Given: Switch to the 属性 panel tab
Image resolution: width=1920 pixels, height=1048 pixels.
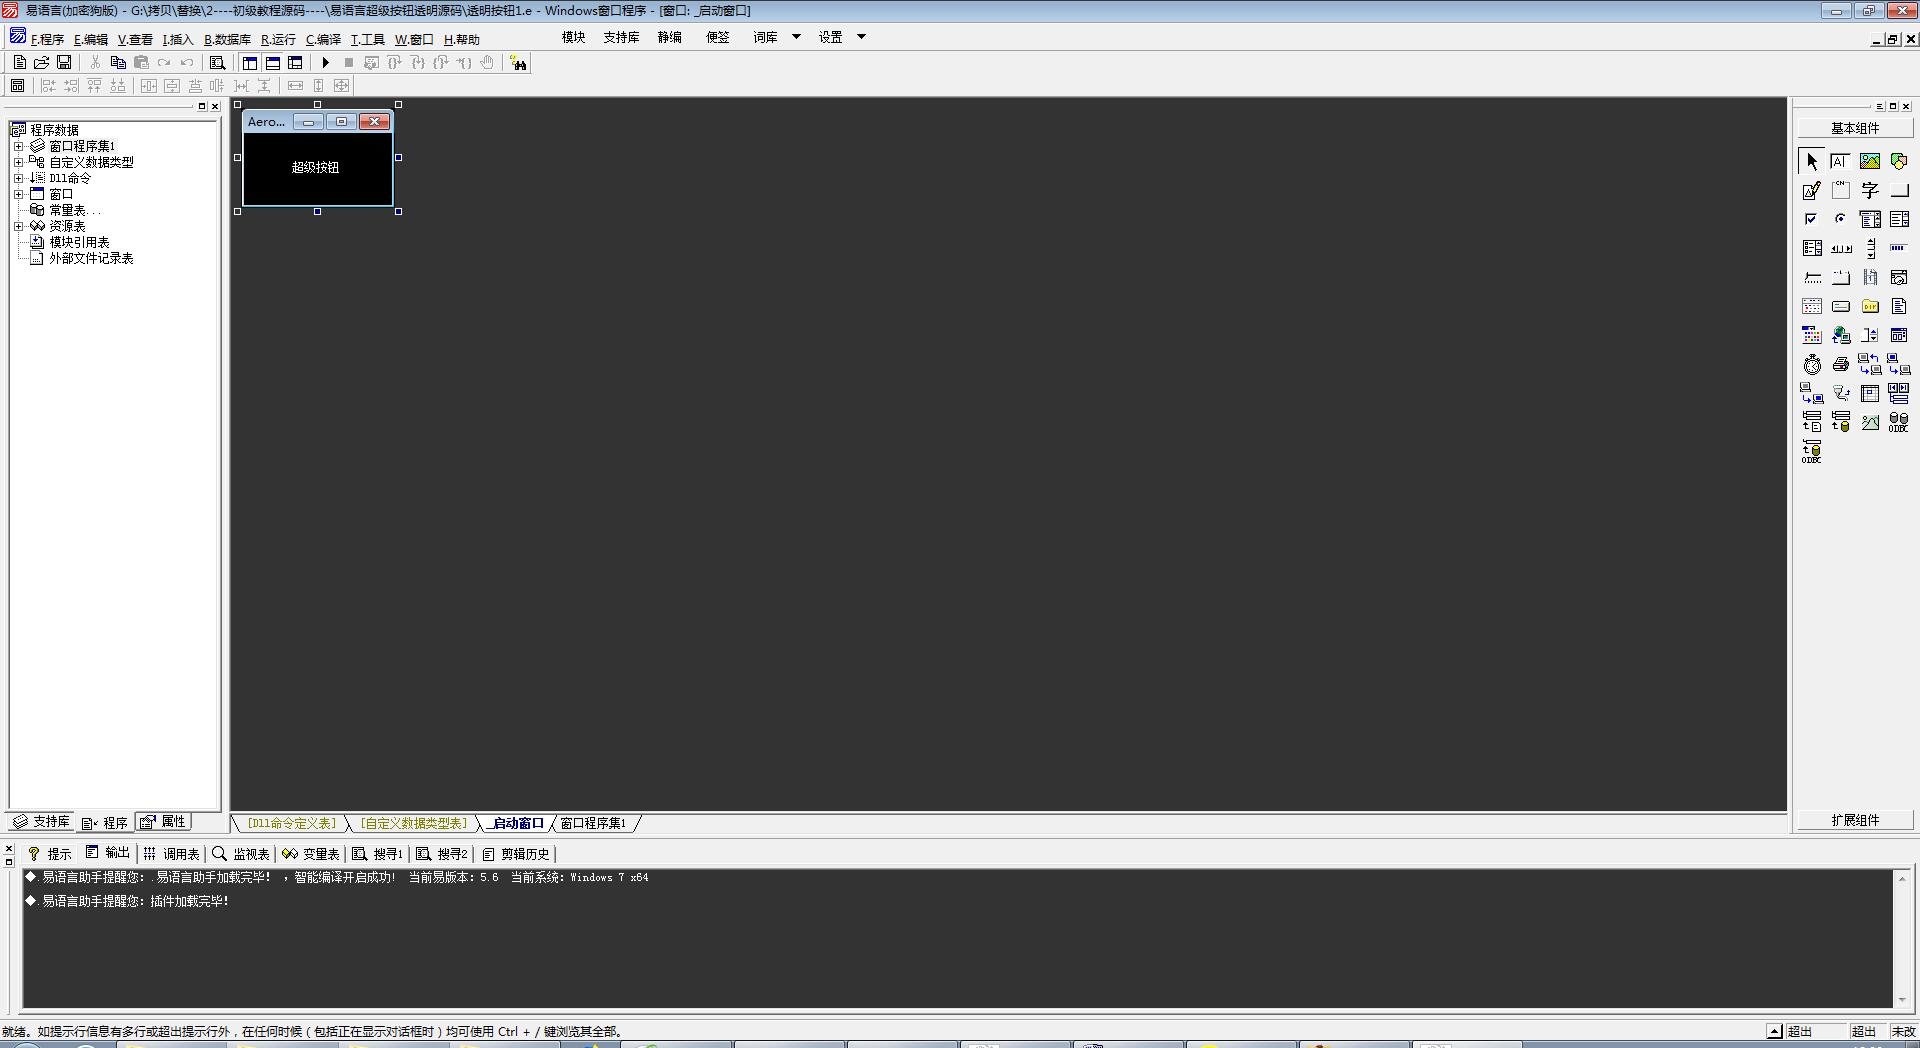Looking at the screenshot, I should coord(164,822).
